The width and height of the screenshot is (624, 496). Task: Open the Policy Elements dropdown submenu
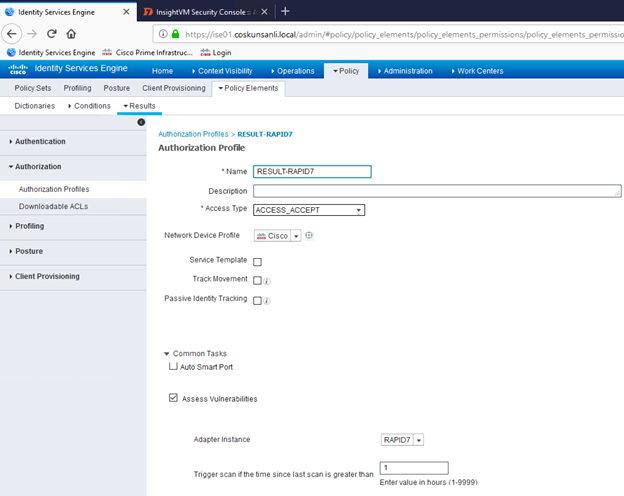click(x=248, y=88)
